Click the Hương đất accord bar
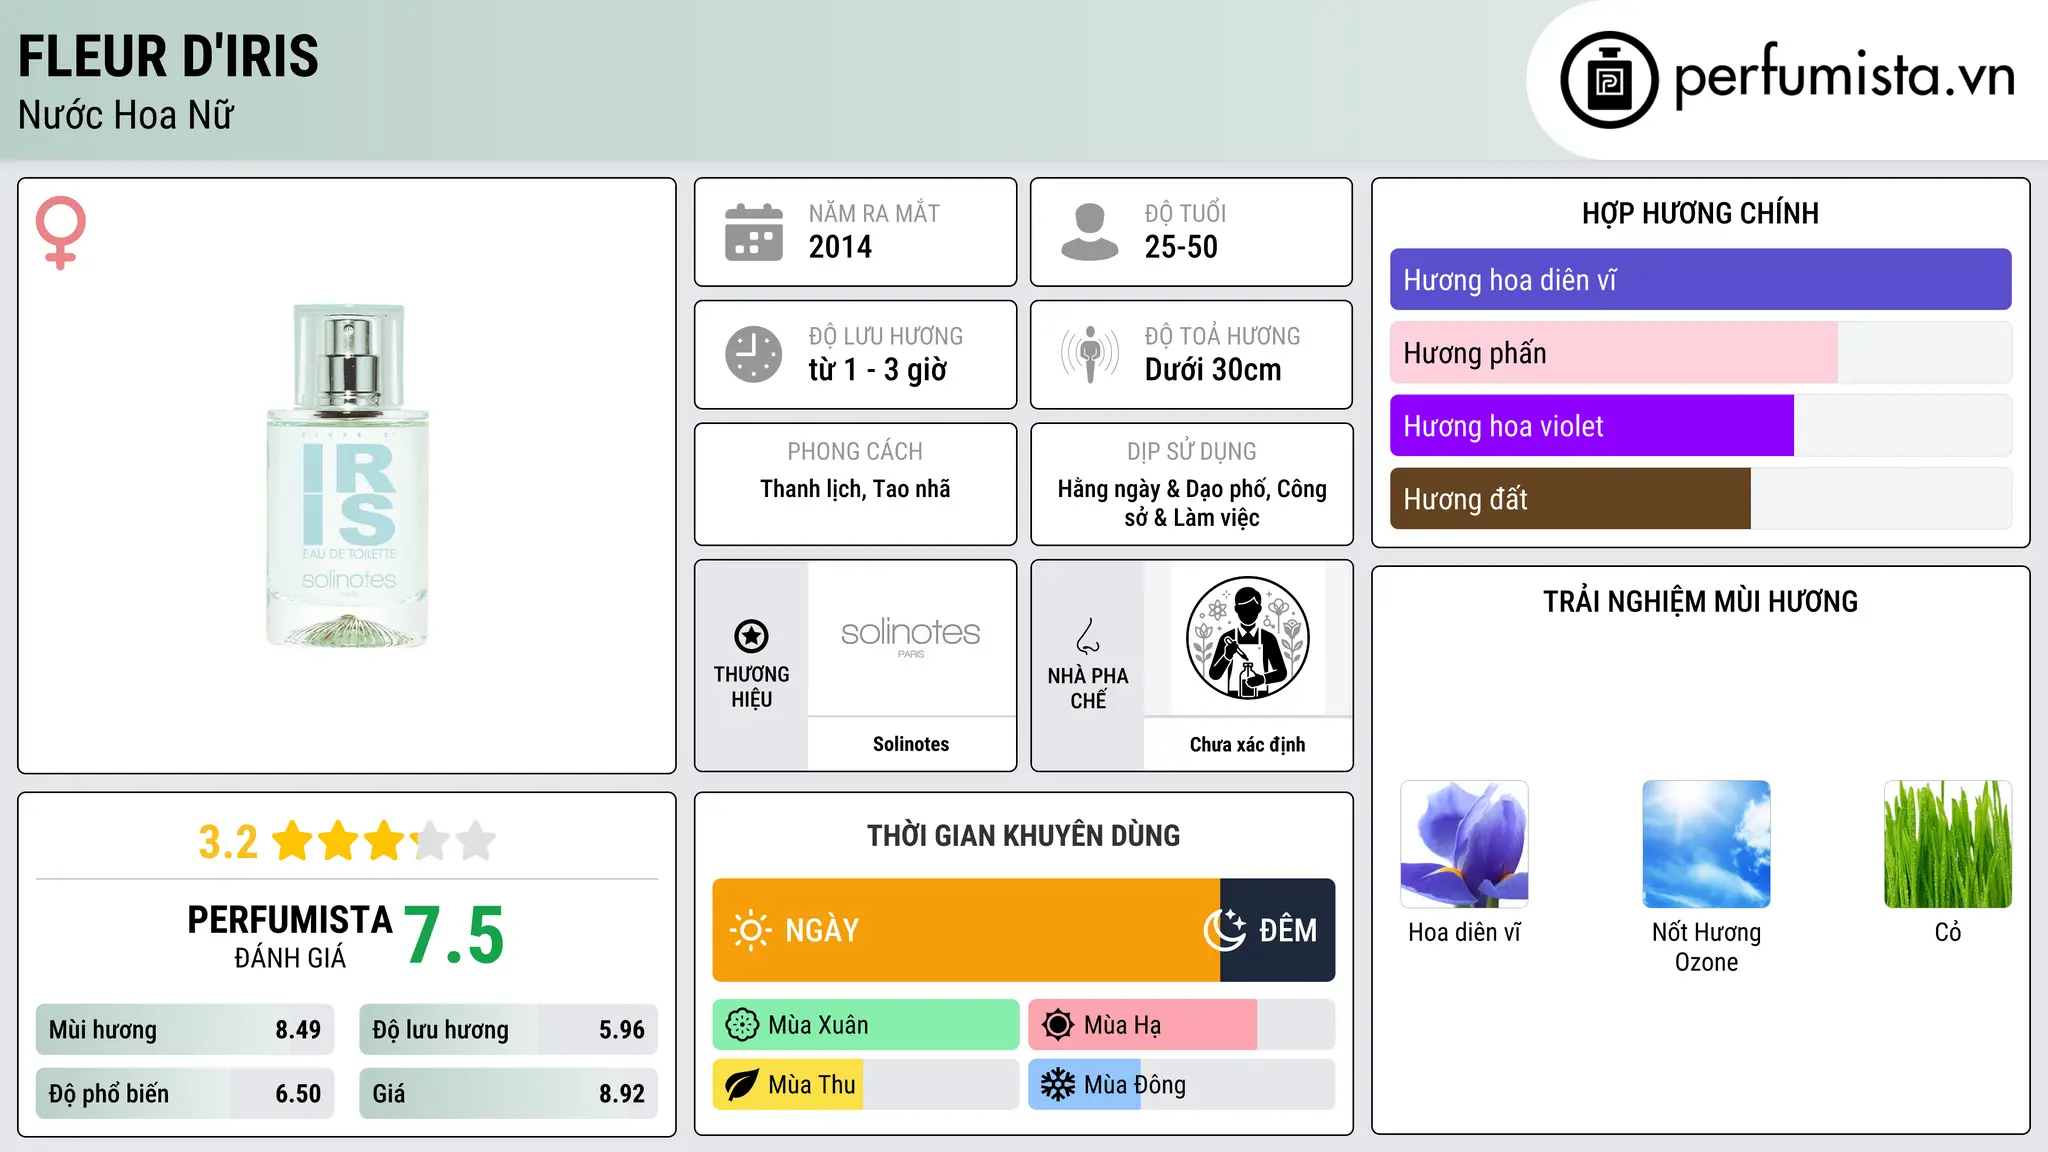This screenshot has width=2048, height=1152. [x=1700, y=499]
